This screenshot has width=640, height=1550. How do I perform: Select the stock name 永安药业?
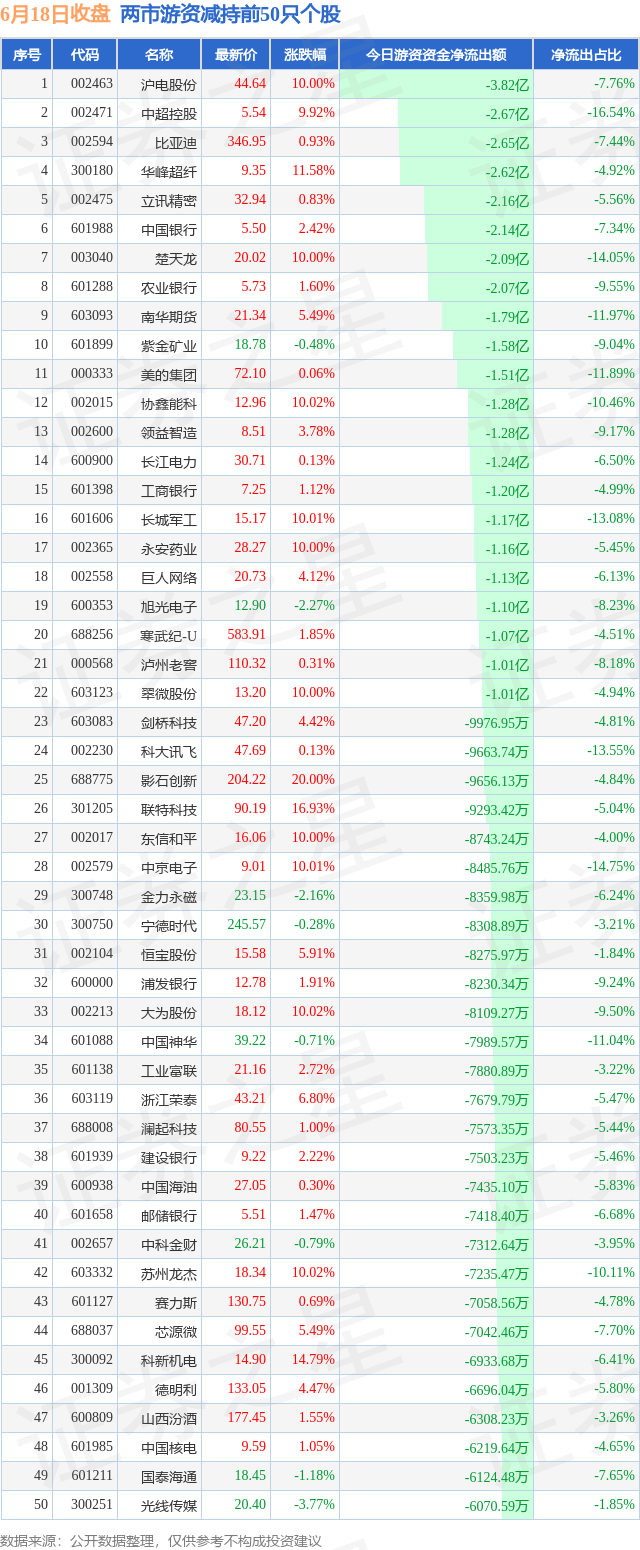(169, 548)
